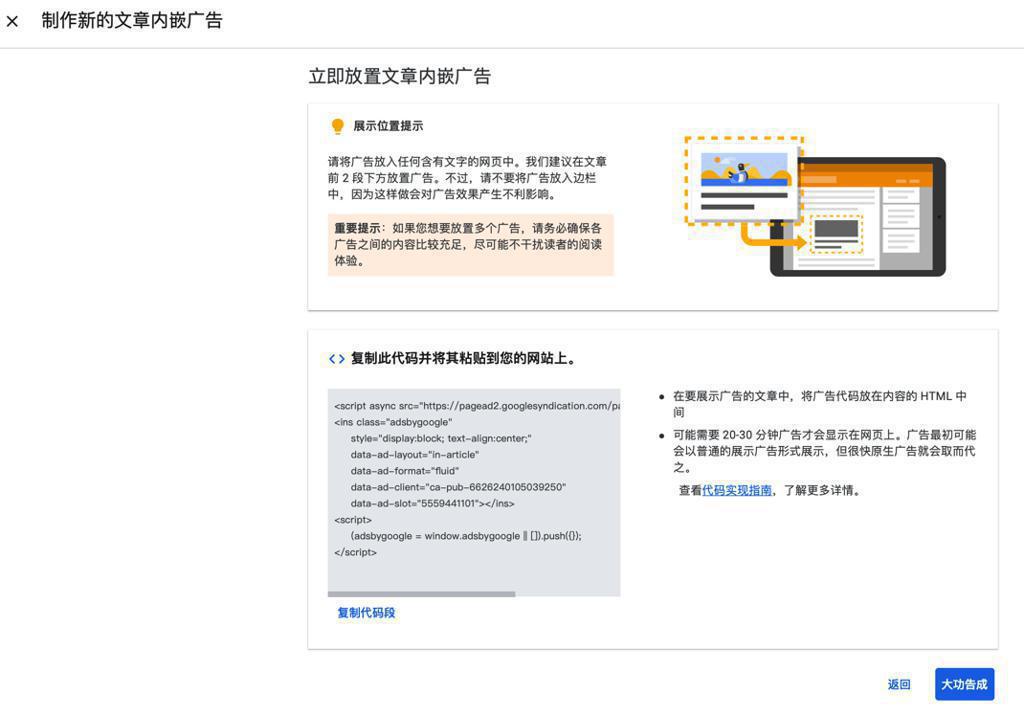Click the style display:block code line
This screenshot has height=716, width=1024.
[441, 438]
